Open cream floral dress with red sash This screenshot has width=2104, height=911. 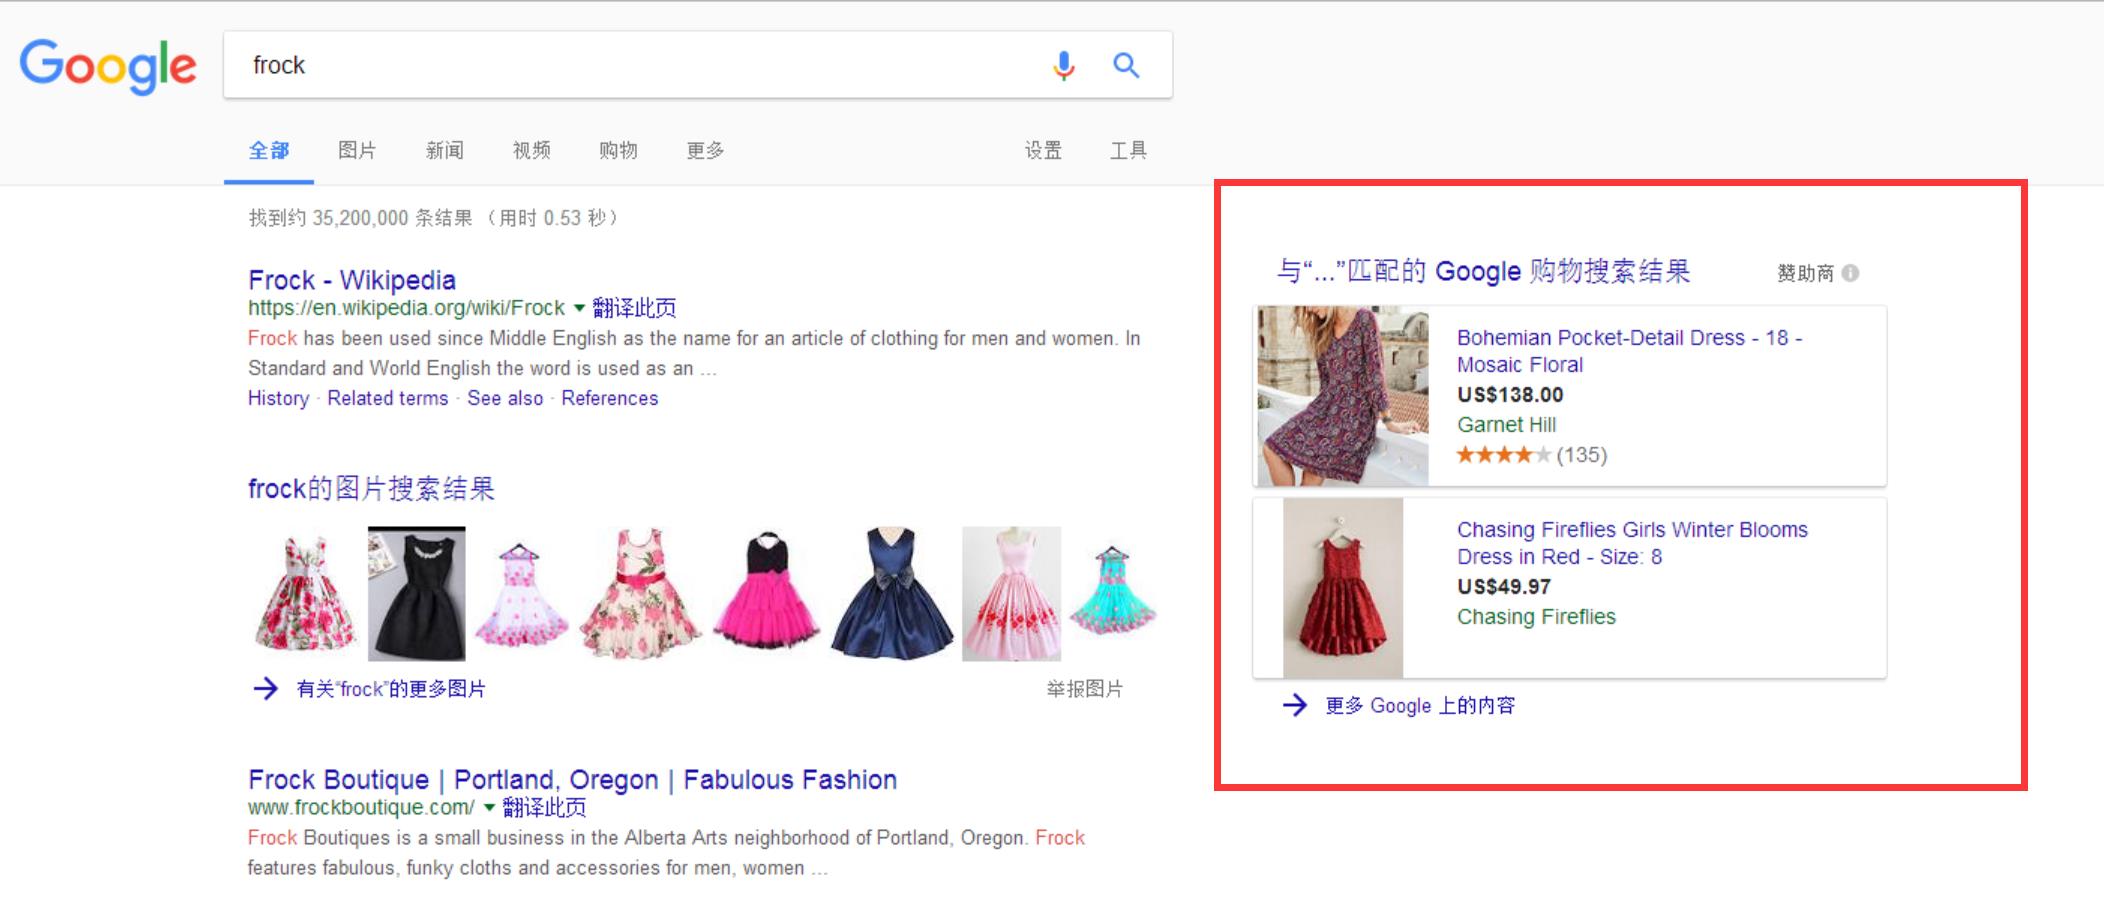coord(641,594)
